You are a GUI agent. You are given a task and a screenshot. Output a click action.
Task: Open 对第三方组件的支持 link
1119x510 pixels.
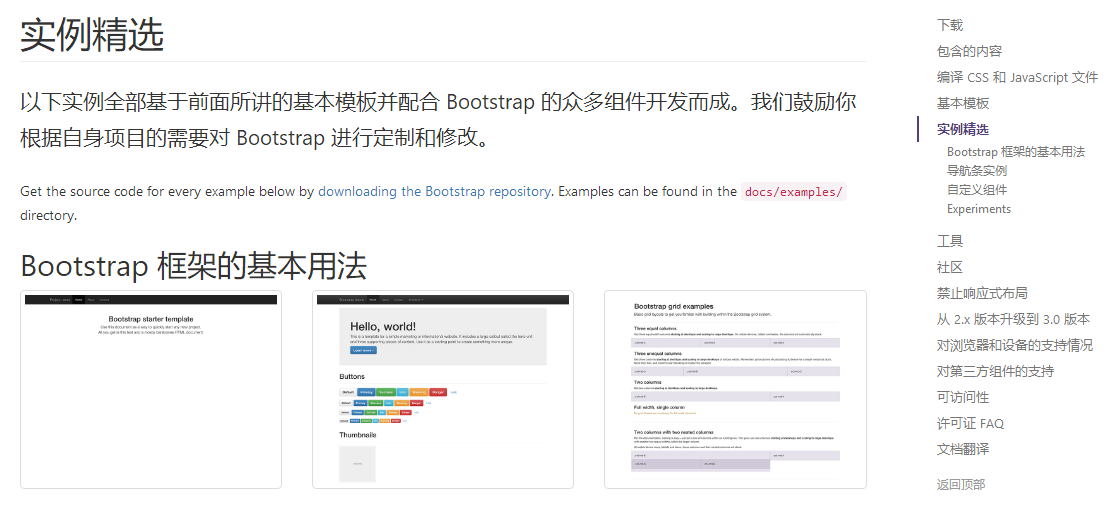pos(995,372)
